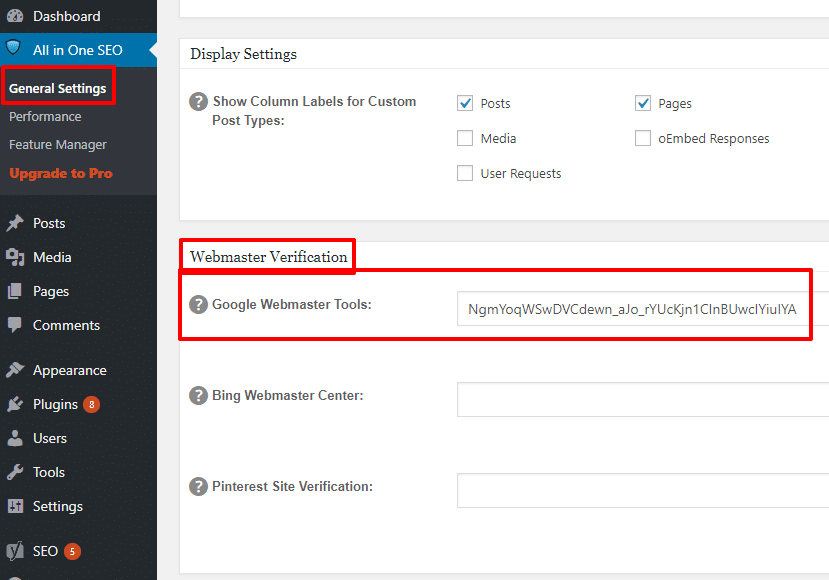The image size is (829, 580).
Task: Tick the User Requests checkbox
Action: [465, 173]
